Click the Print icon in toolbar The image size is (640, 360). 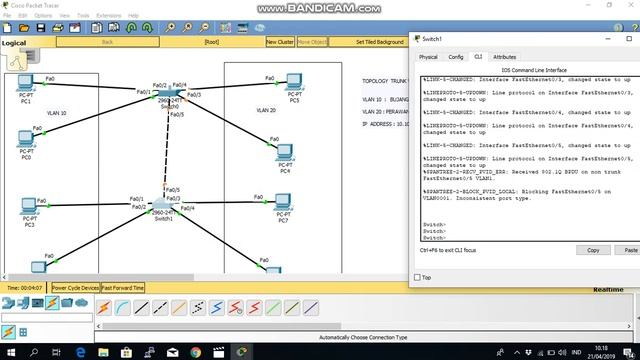(x=58, y=28)
